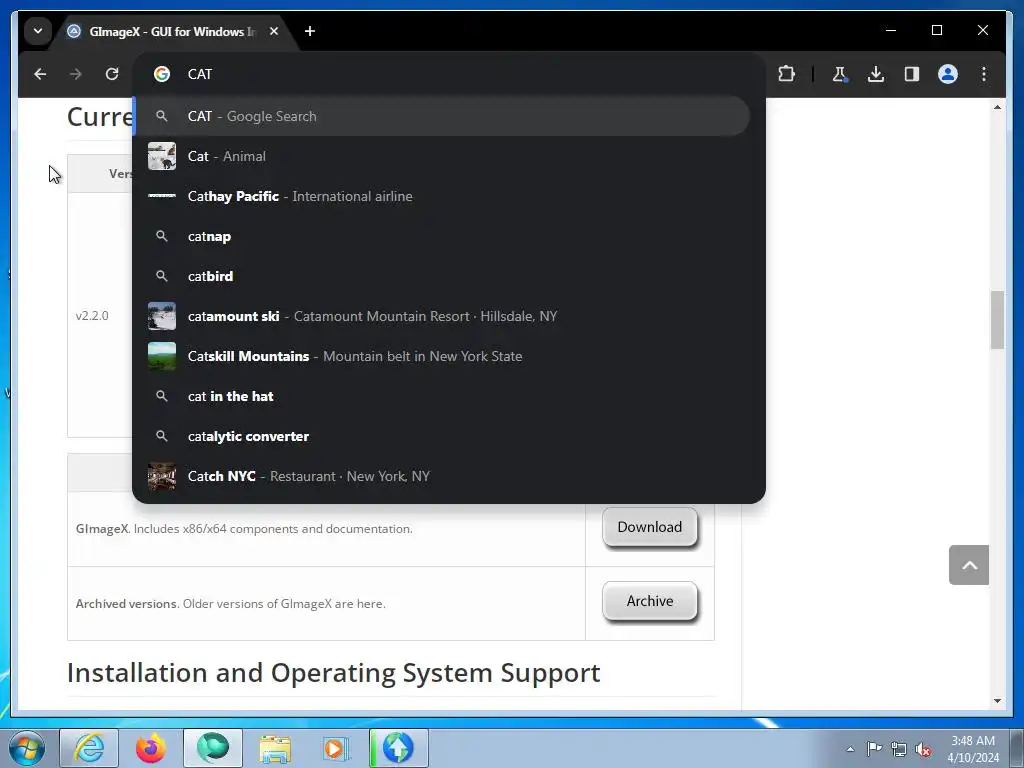Open Chrome Labs flask icon
Viewport: 1024px width, 768px height.
(x=840, y=74)
